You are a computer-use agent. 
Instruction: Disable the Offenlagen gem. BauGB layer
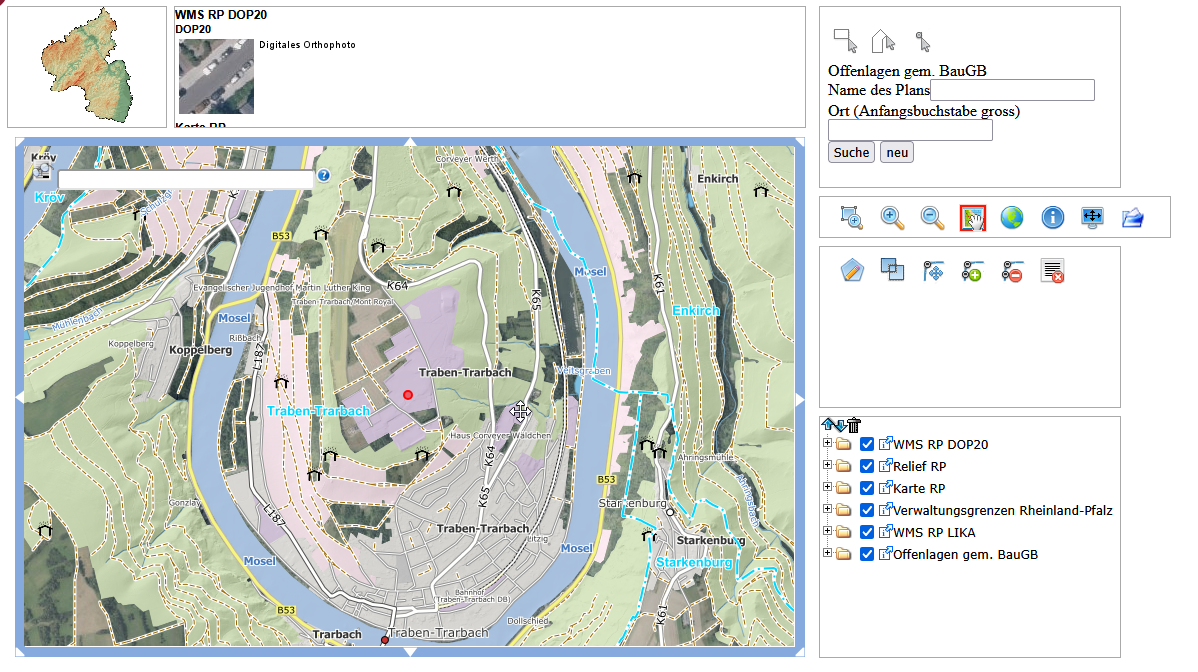coord(867,555)
